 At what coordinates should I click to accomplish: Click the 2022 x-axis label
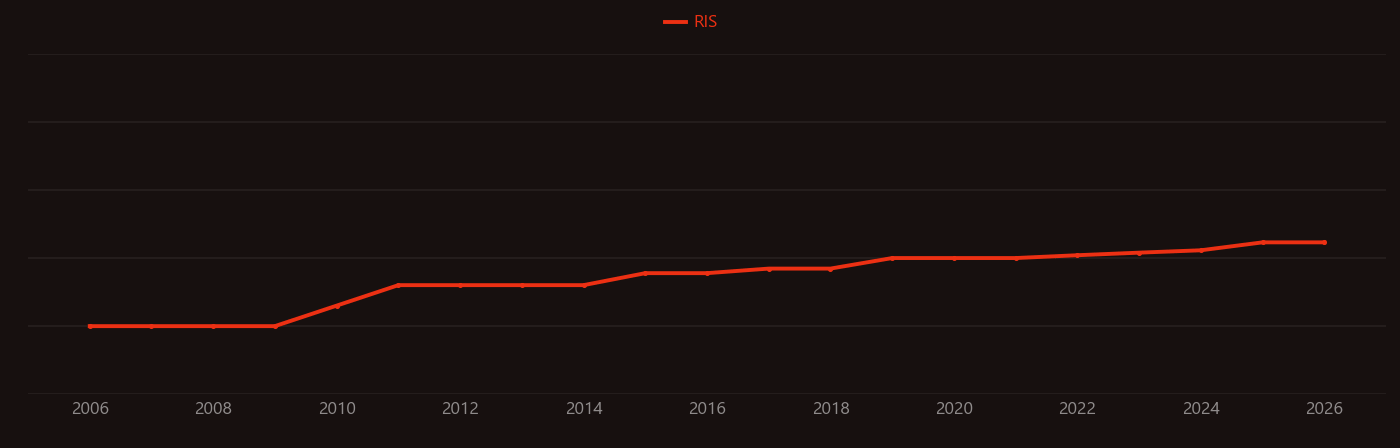click(x=1078, y=409)
